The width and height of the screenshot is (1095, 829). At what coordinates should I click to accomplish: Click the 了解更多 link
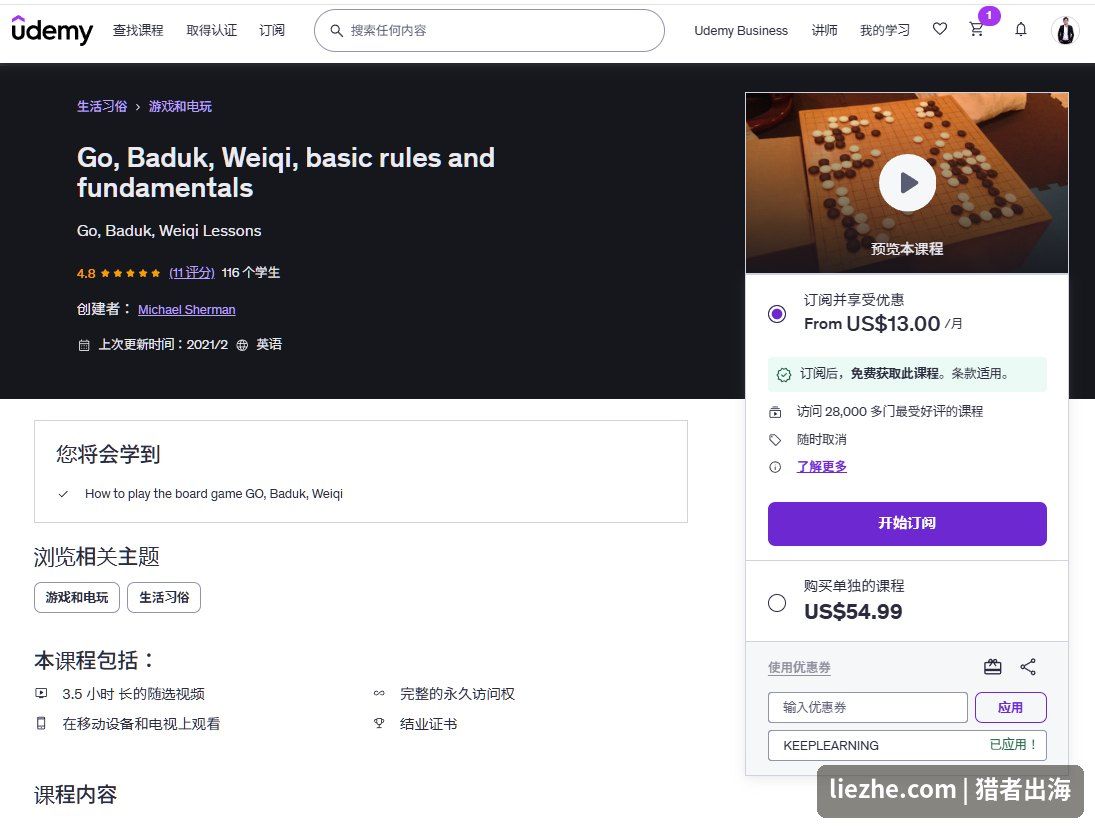click(822, 467)
